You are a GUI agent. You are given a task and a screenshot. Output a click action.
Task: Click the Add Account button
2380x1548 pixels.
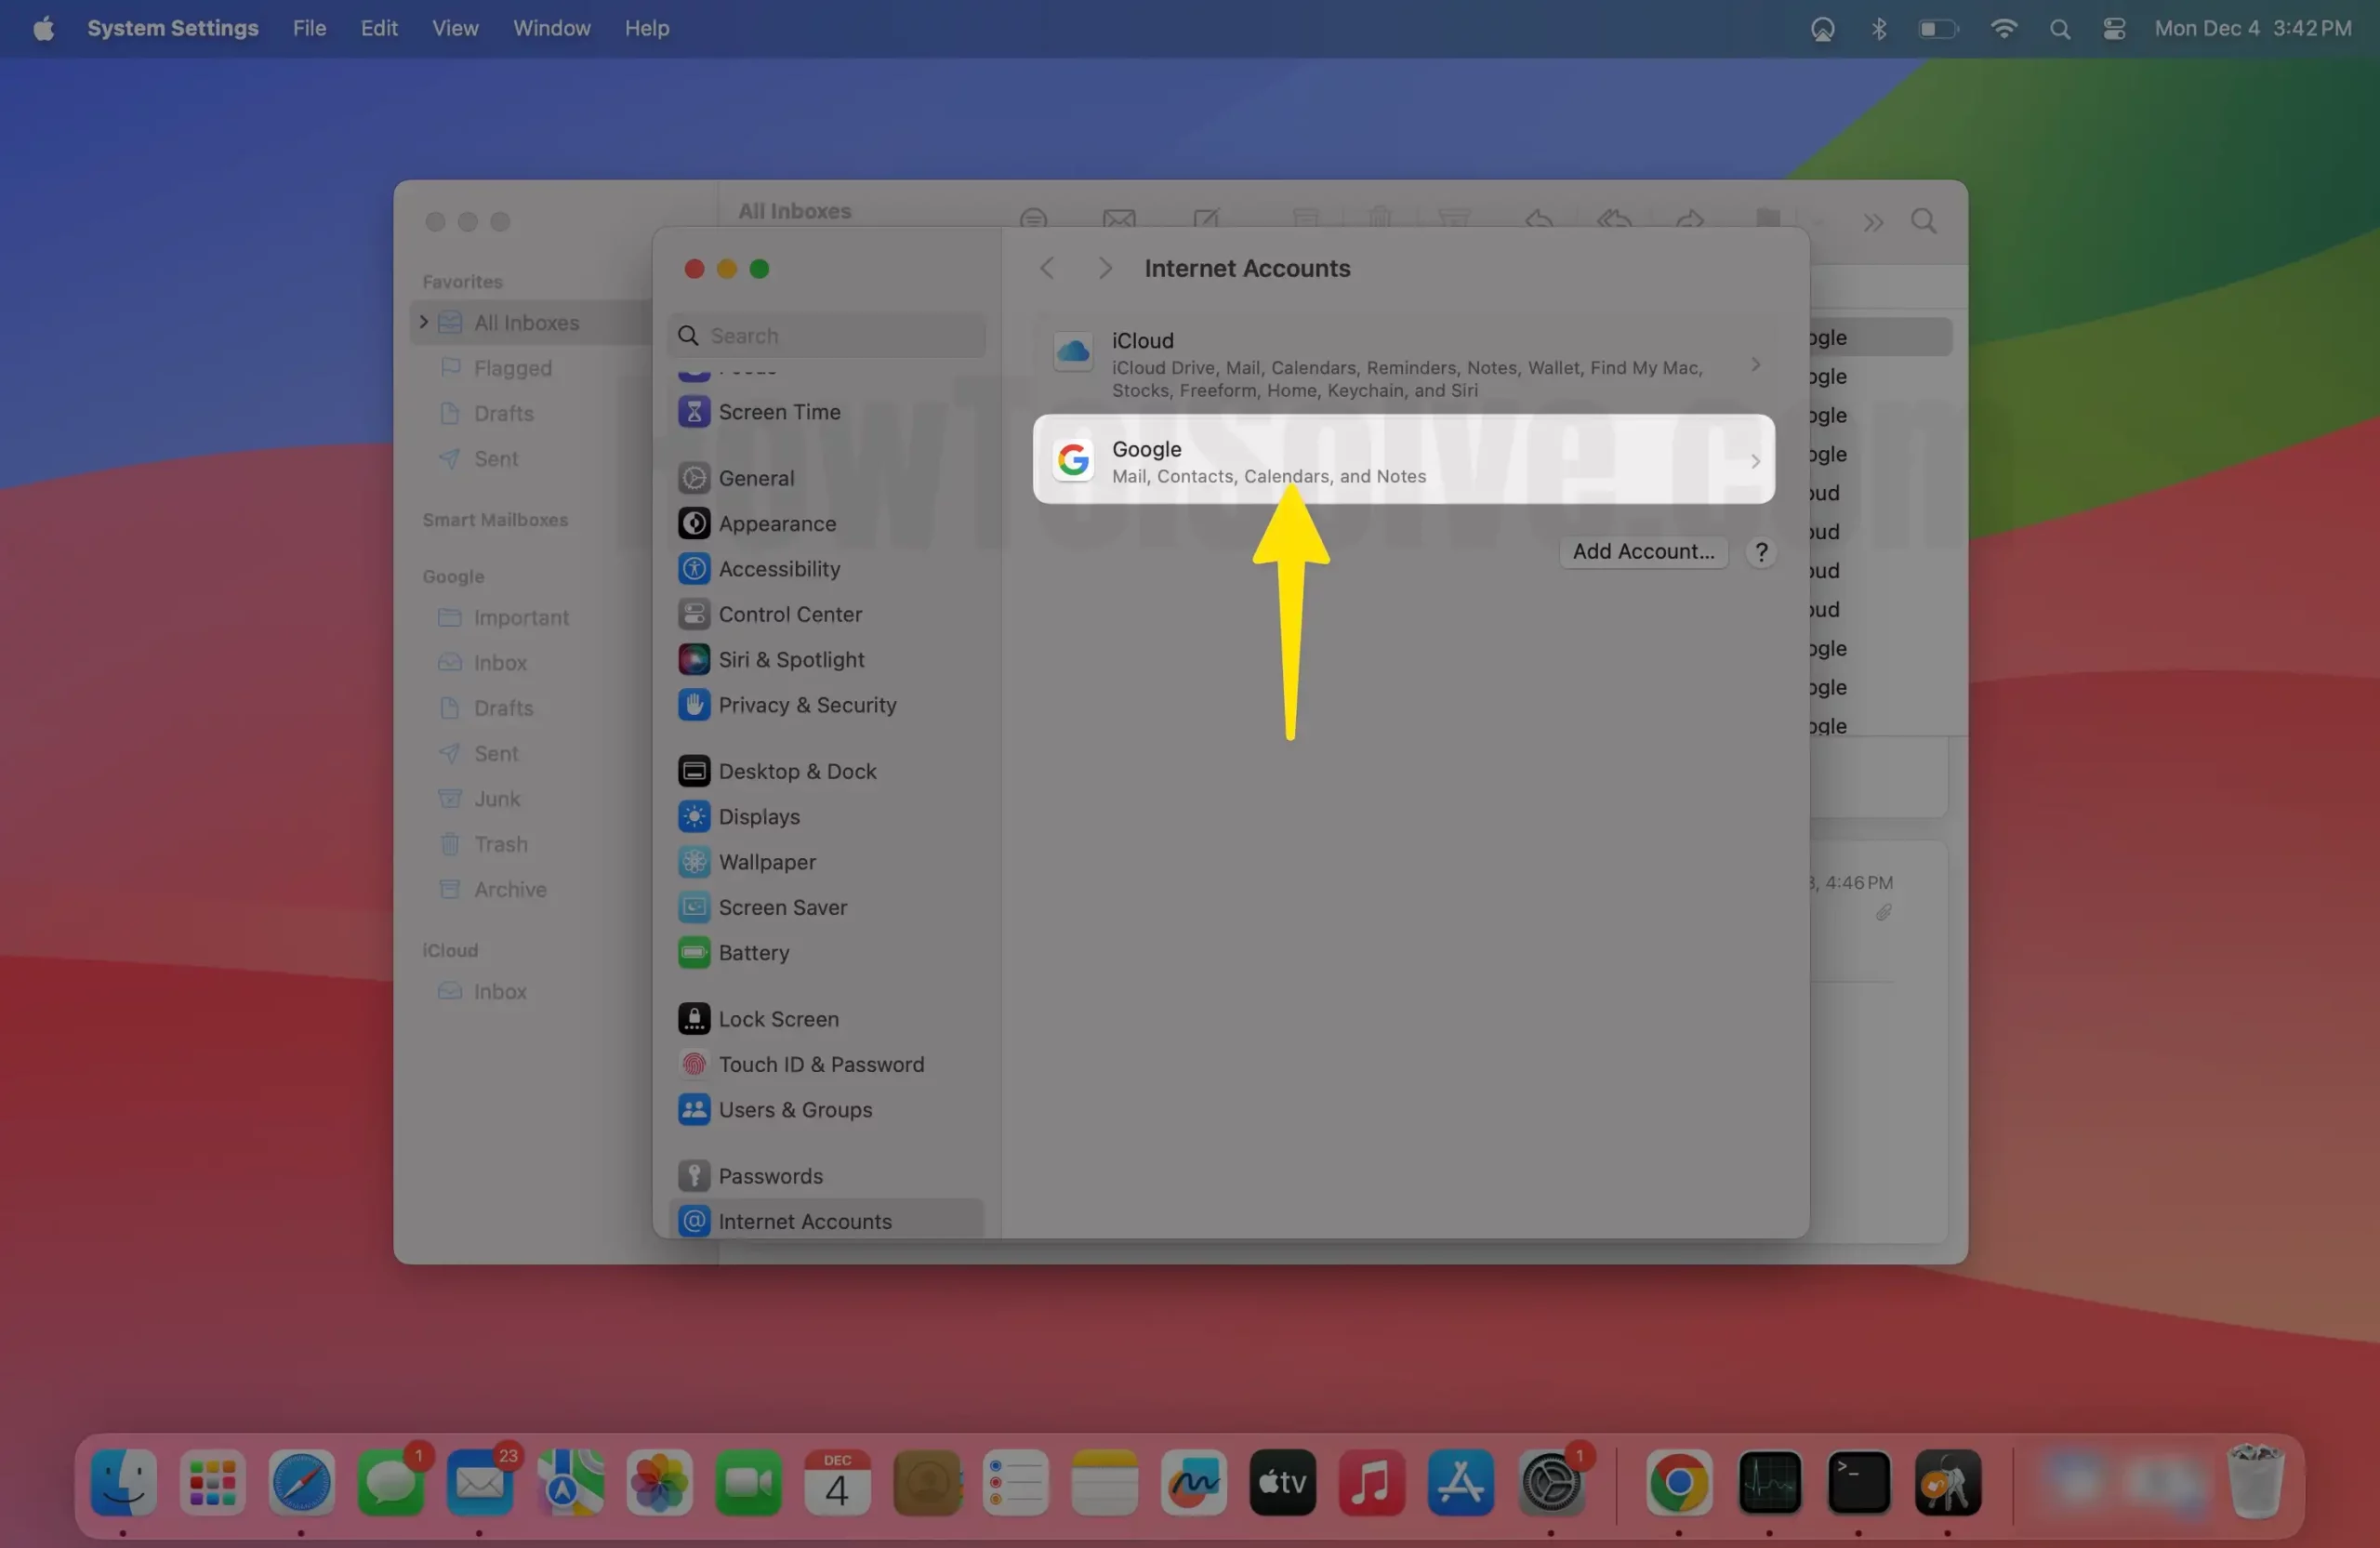coord(1642,551)
